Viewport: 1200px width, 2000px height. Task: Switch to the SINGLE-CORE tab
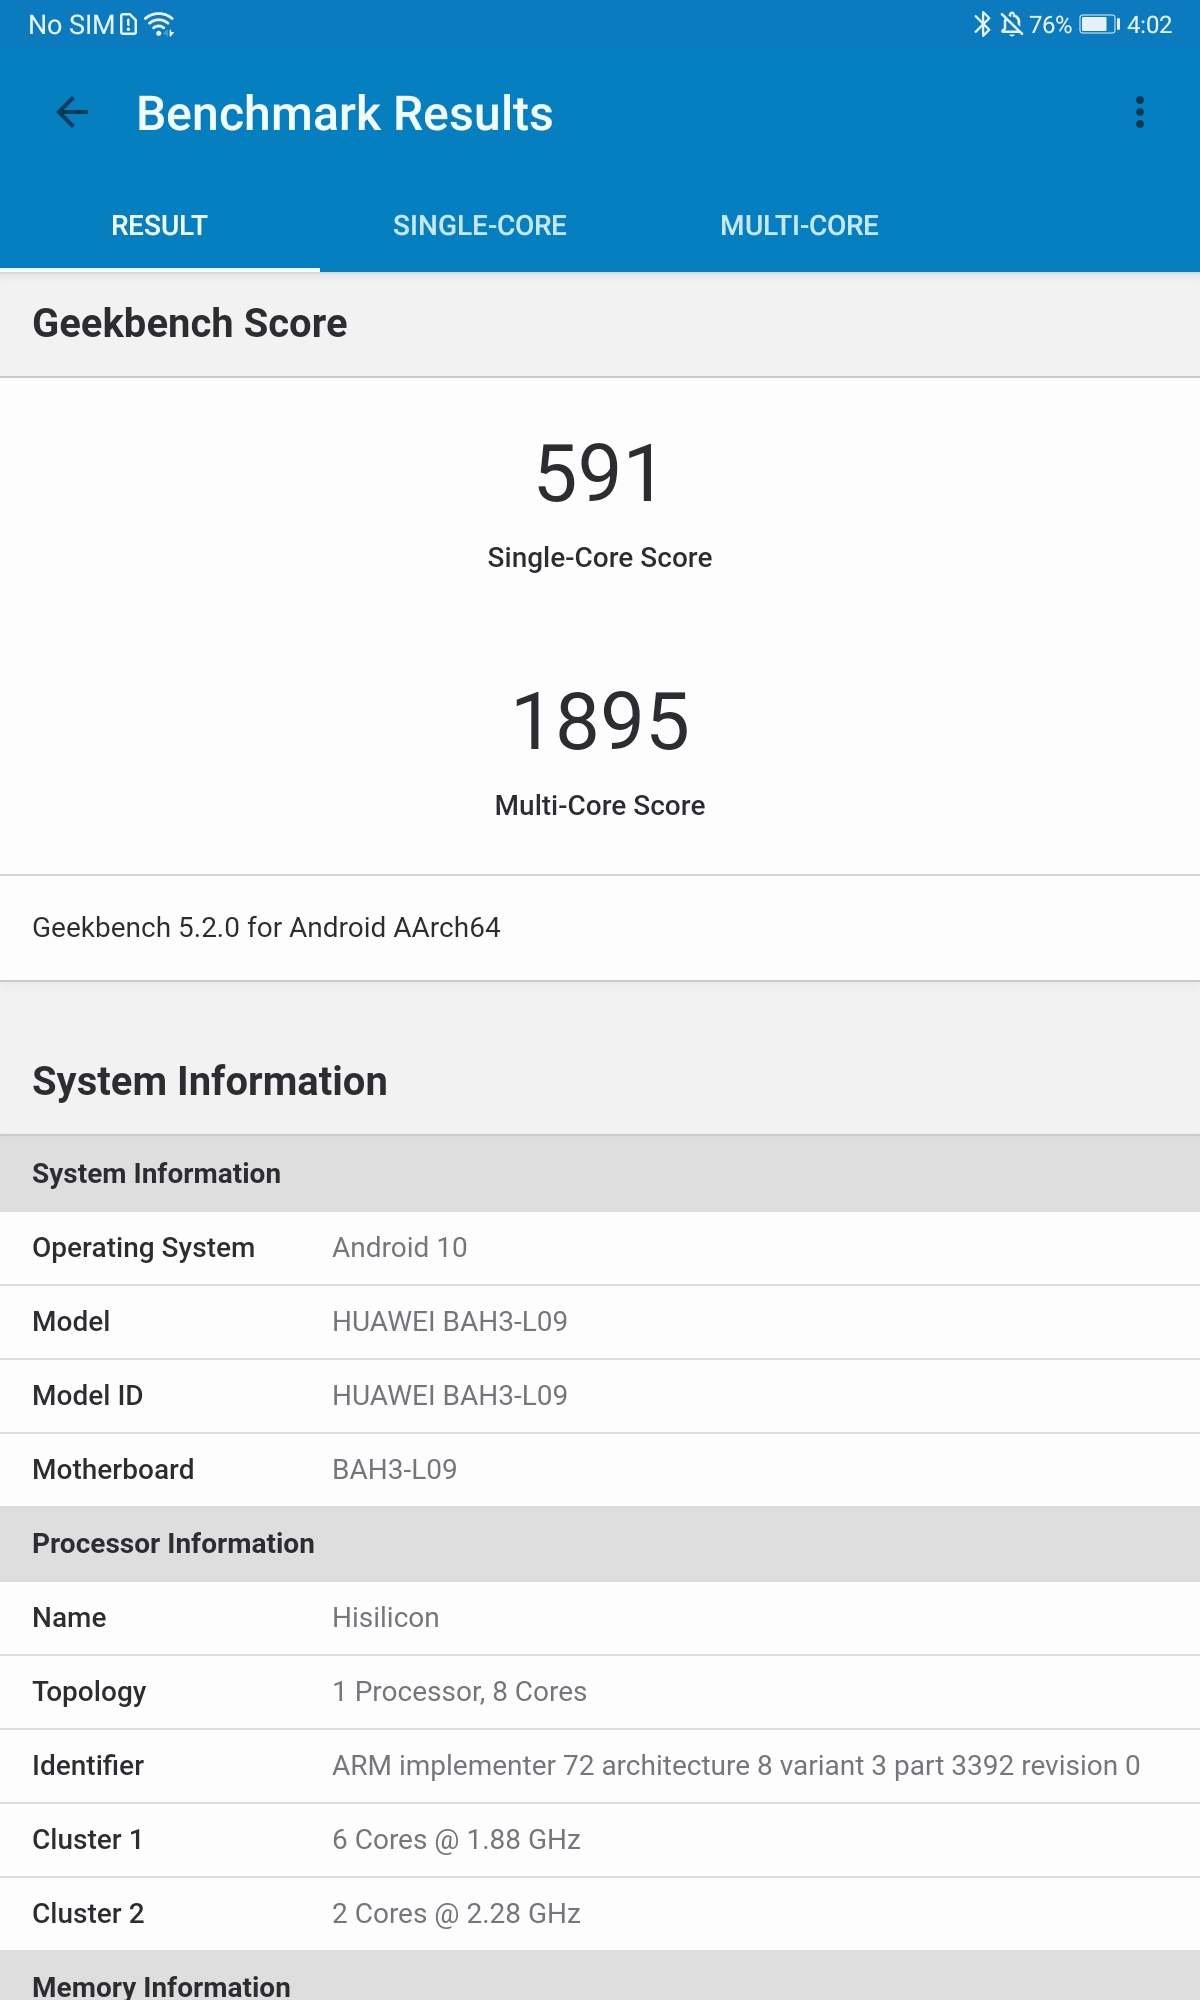point(479,226)
